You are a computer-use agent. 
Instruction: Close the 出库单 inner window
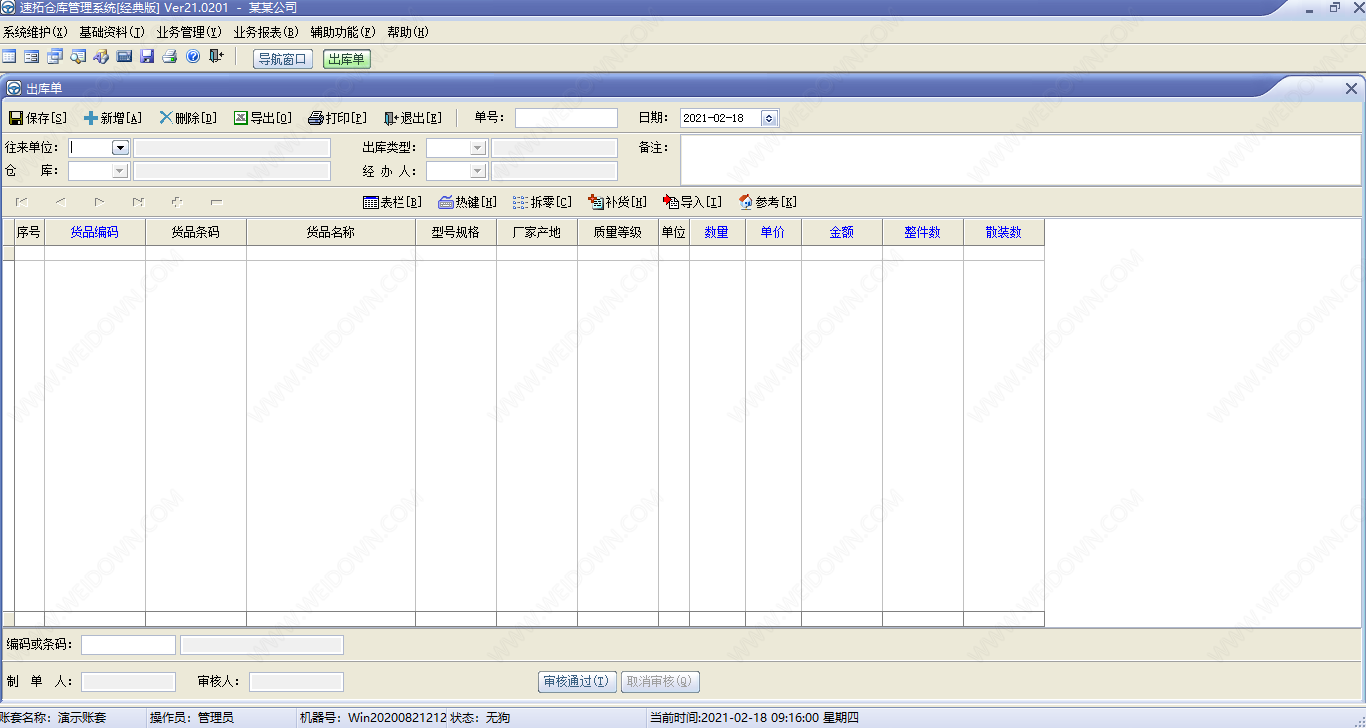pyautogui.click(x=1351, y=88)
